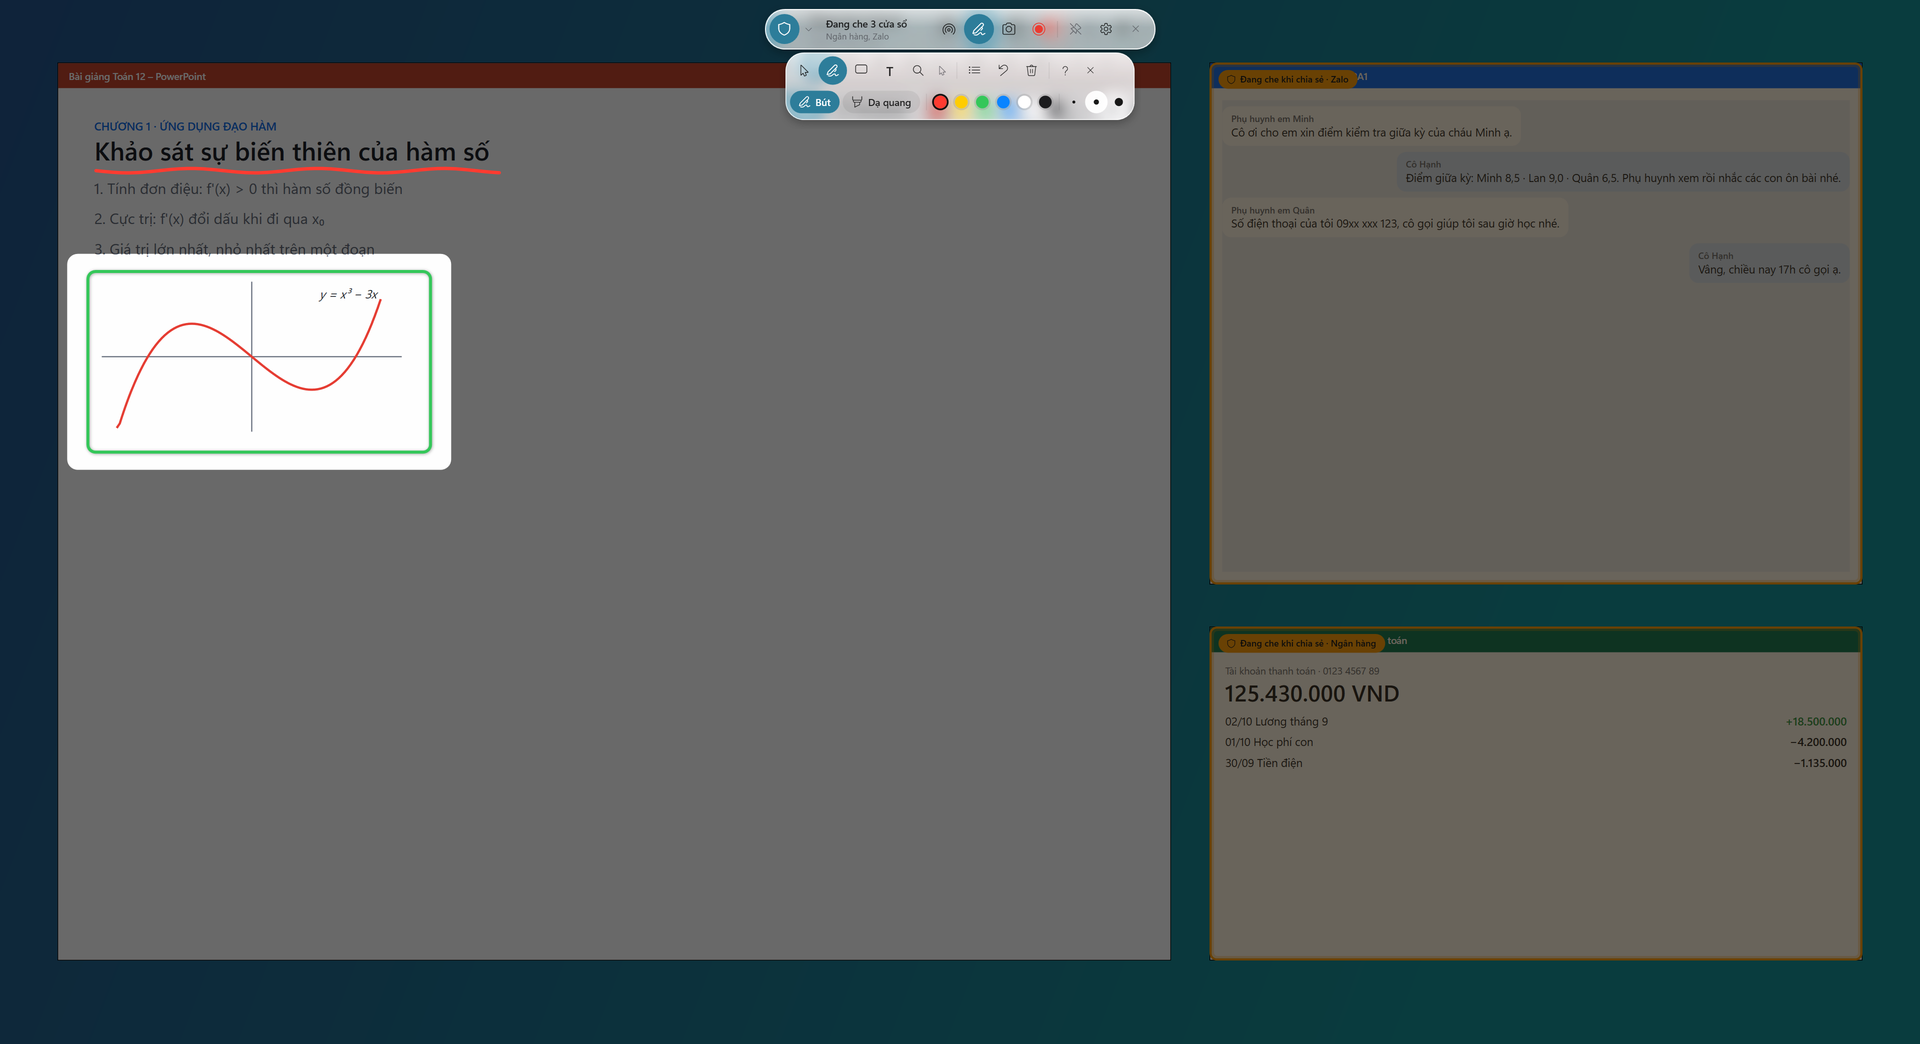Expand the chevron next to the shield
The image size is (1920, 1044).
(x=808, y=30)
